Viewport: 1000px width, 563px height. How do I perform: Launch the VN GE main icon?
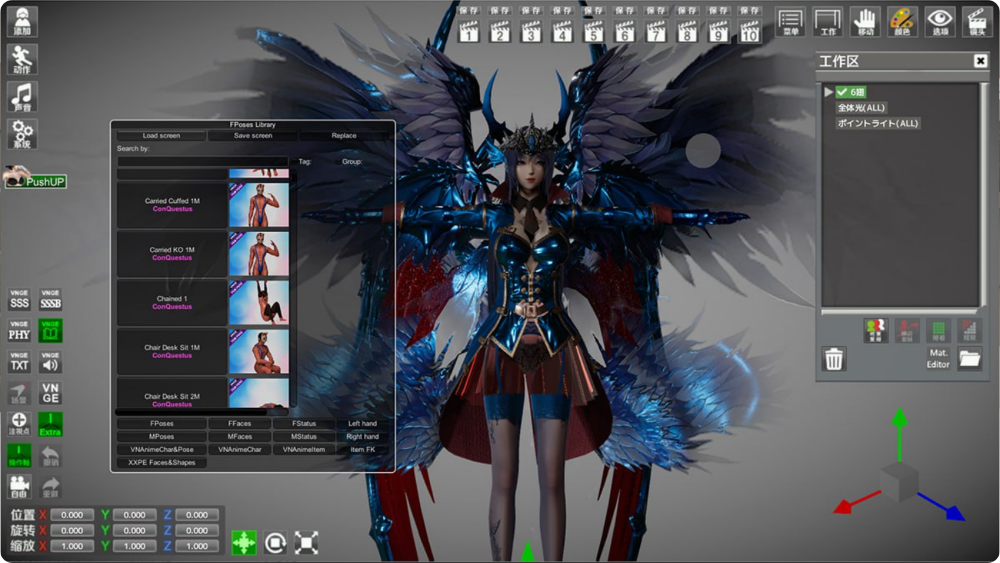pyautogui.click(x=50, y=393)
